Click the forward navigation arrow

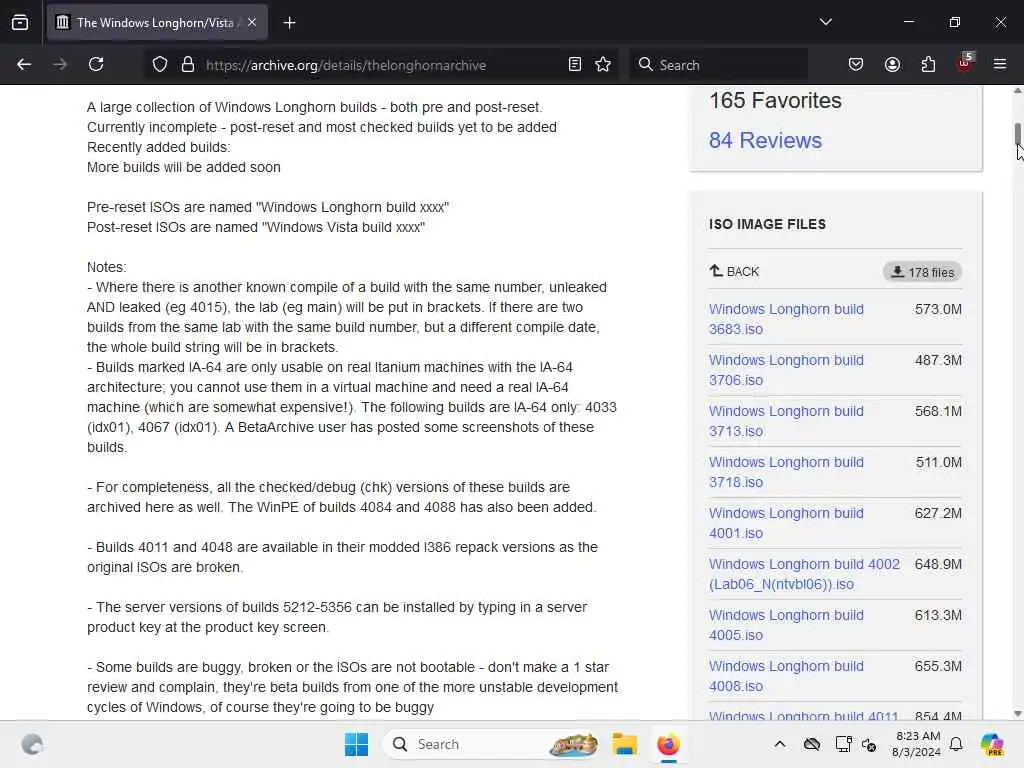point(60,64)
